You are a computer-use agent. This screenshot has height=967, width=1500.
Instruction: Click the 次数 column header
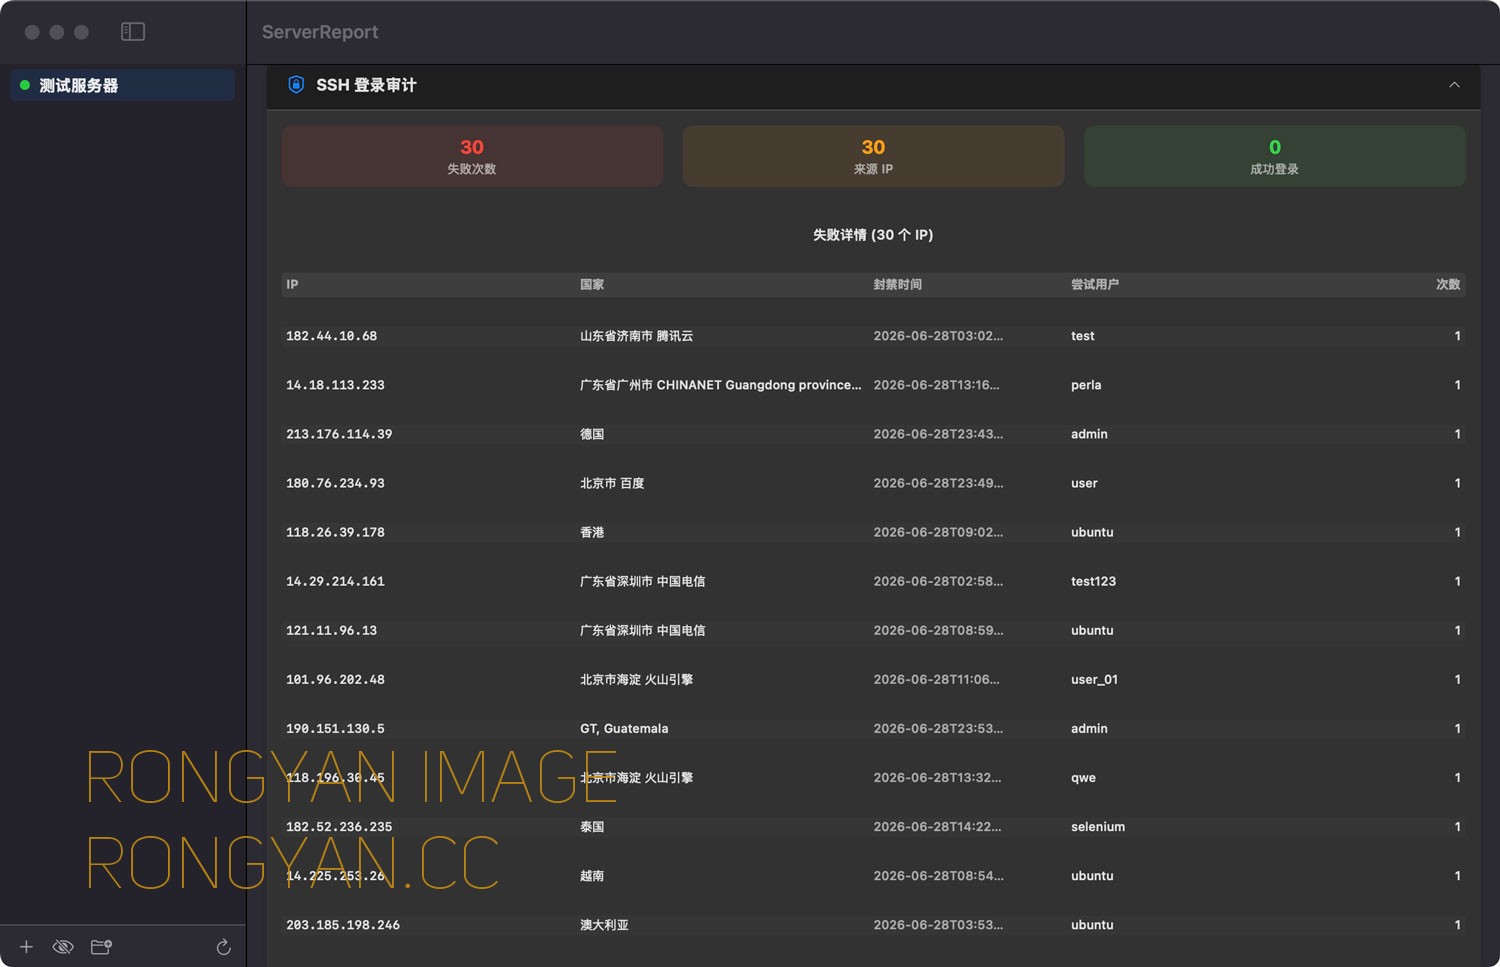tap(1448, 285)
